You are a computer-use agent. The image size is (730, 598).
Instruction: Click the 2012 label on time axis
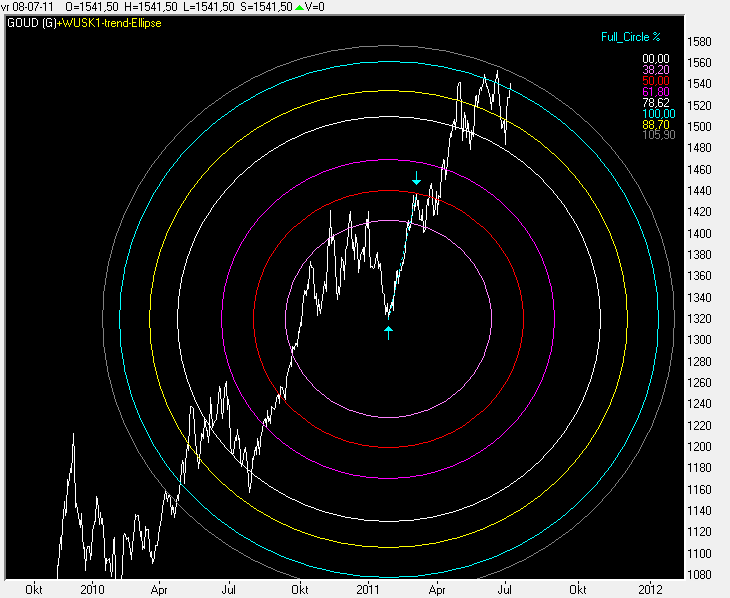coord(651,590)
